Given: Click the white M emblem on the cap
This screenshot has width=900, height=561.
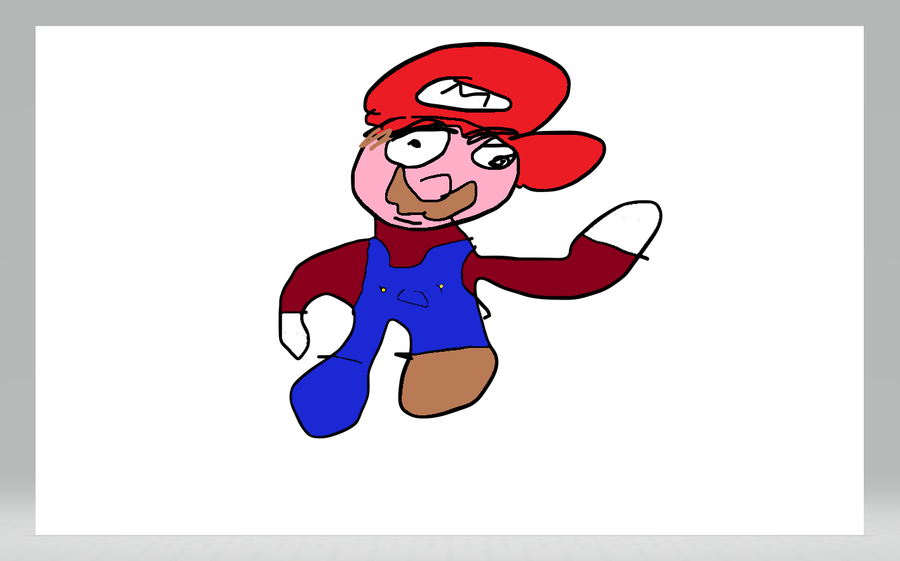Looking at the screenshot, I should [463, 95].
